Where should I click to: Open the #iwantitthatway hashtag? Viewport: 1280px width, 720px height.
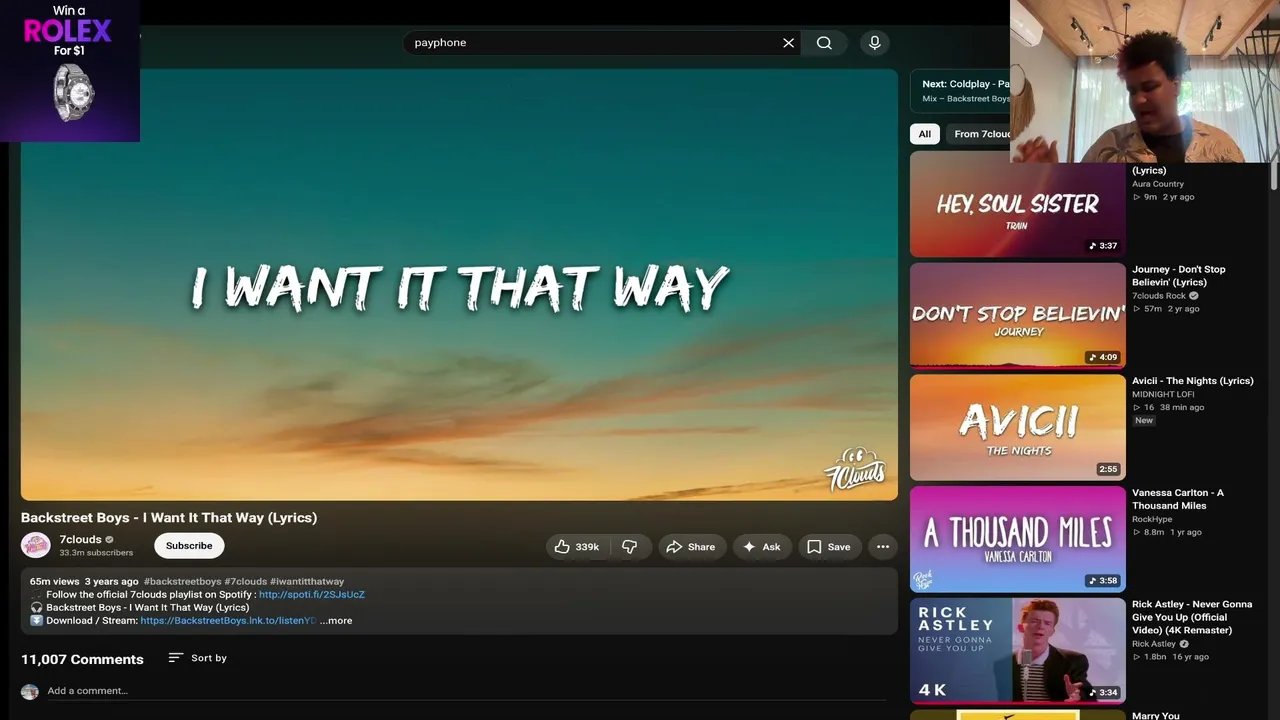tap(307, 581)
